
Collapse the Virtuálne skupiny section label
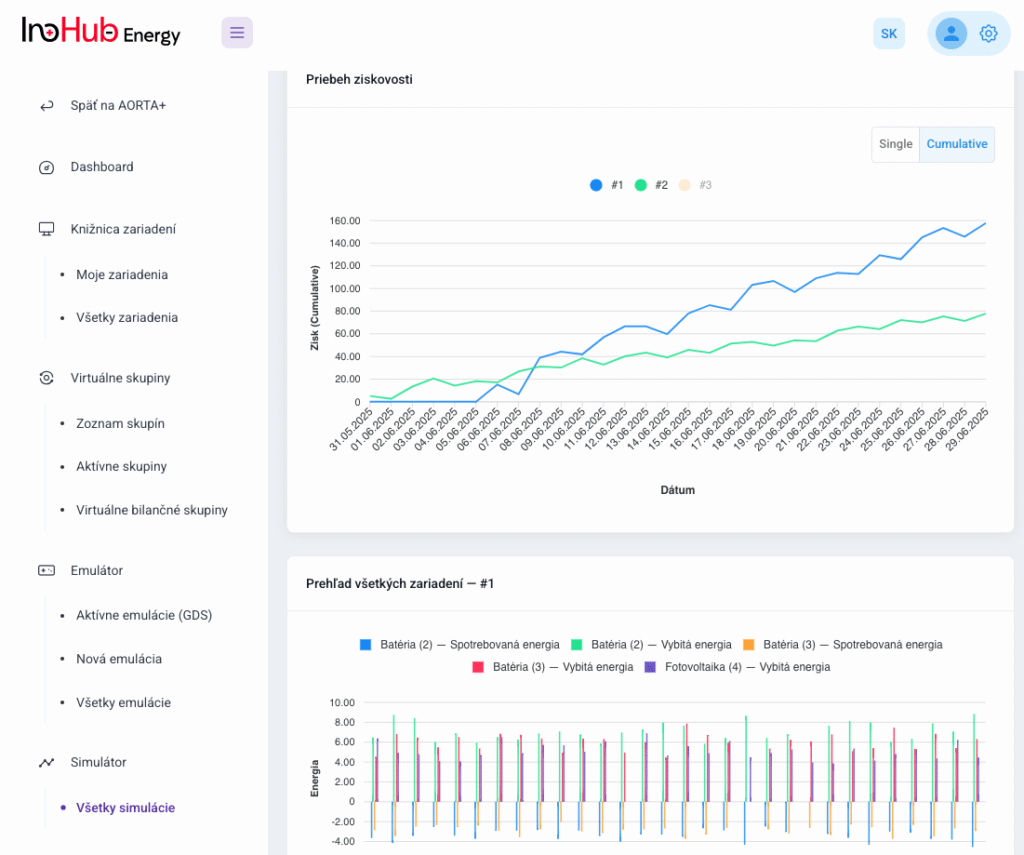120,378
